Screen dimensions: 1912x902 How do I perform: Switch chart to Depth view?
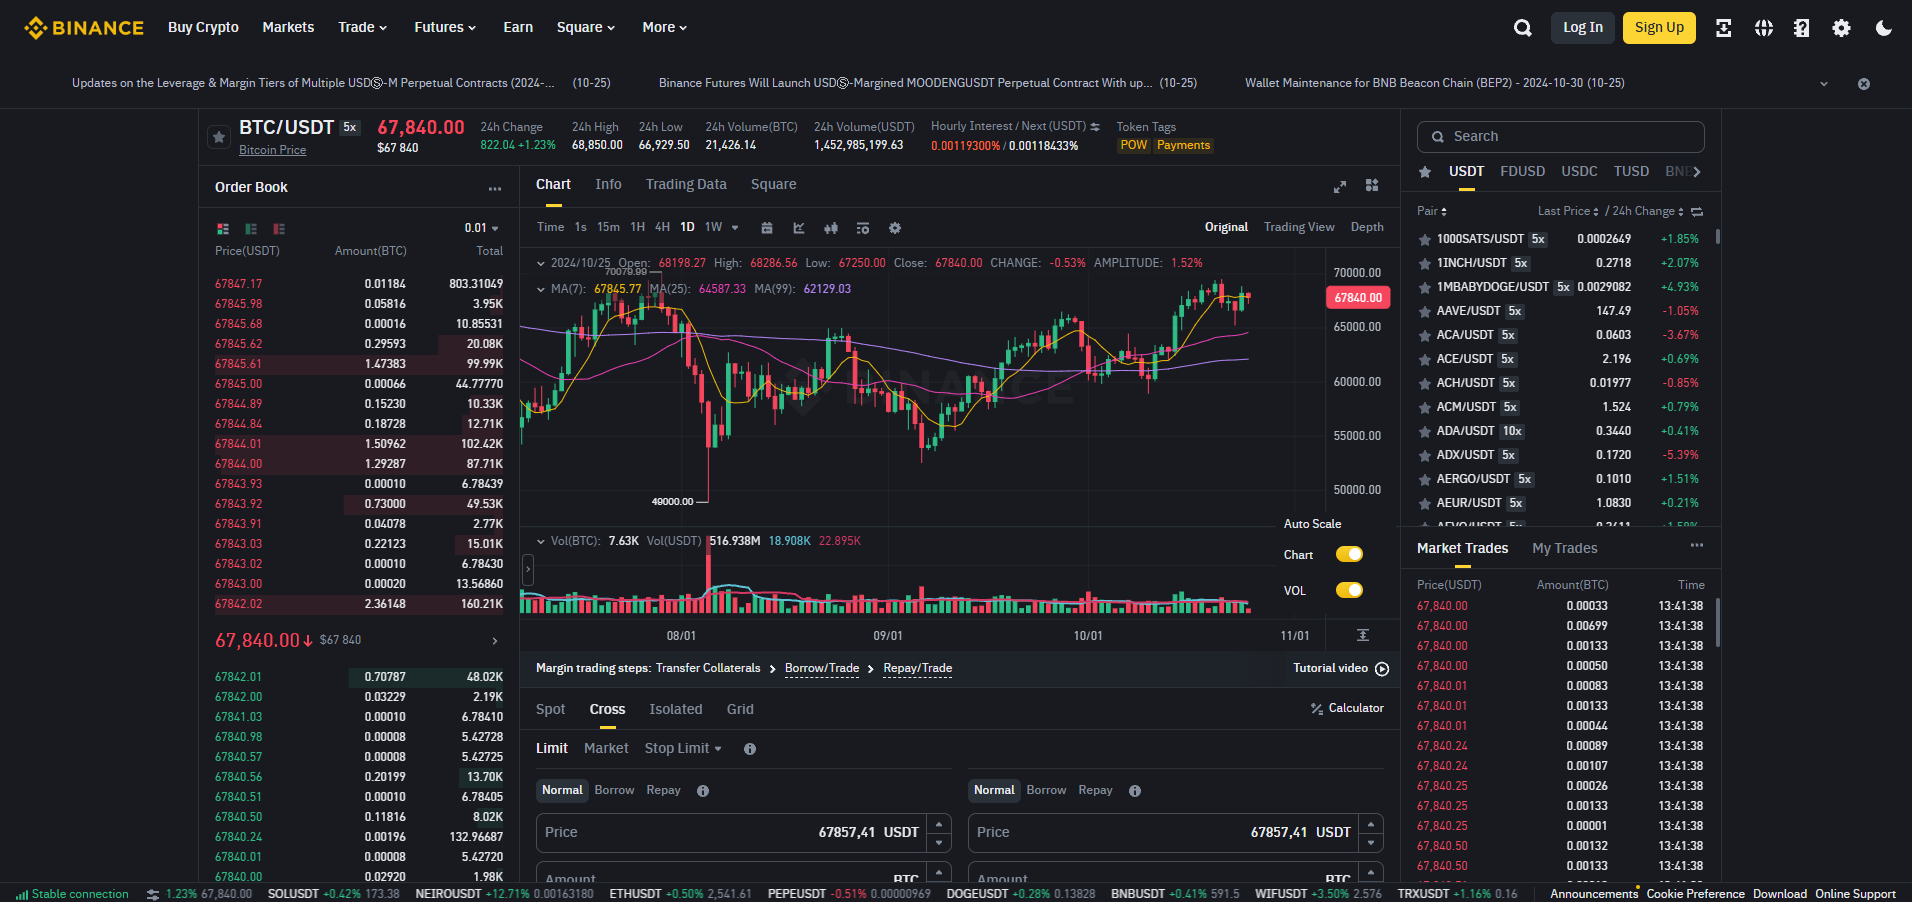pyautogui.click(x=1367, y=227)
